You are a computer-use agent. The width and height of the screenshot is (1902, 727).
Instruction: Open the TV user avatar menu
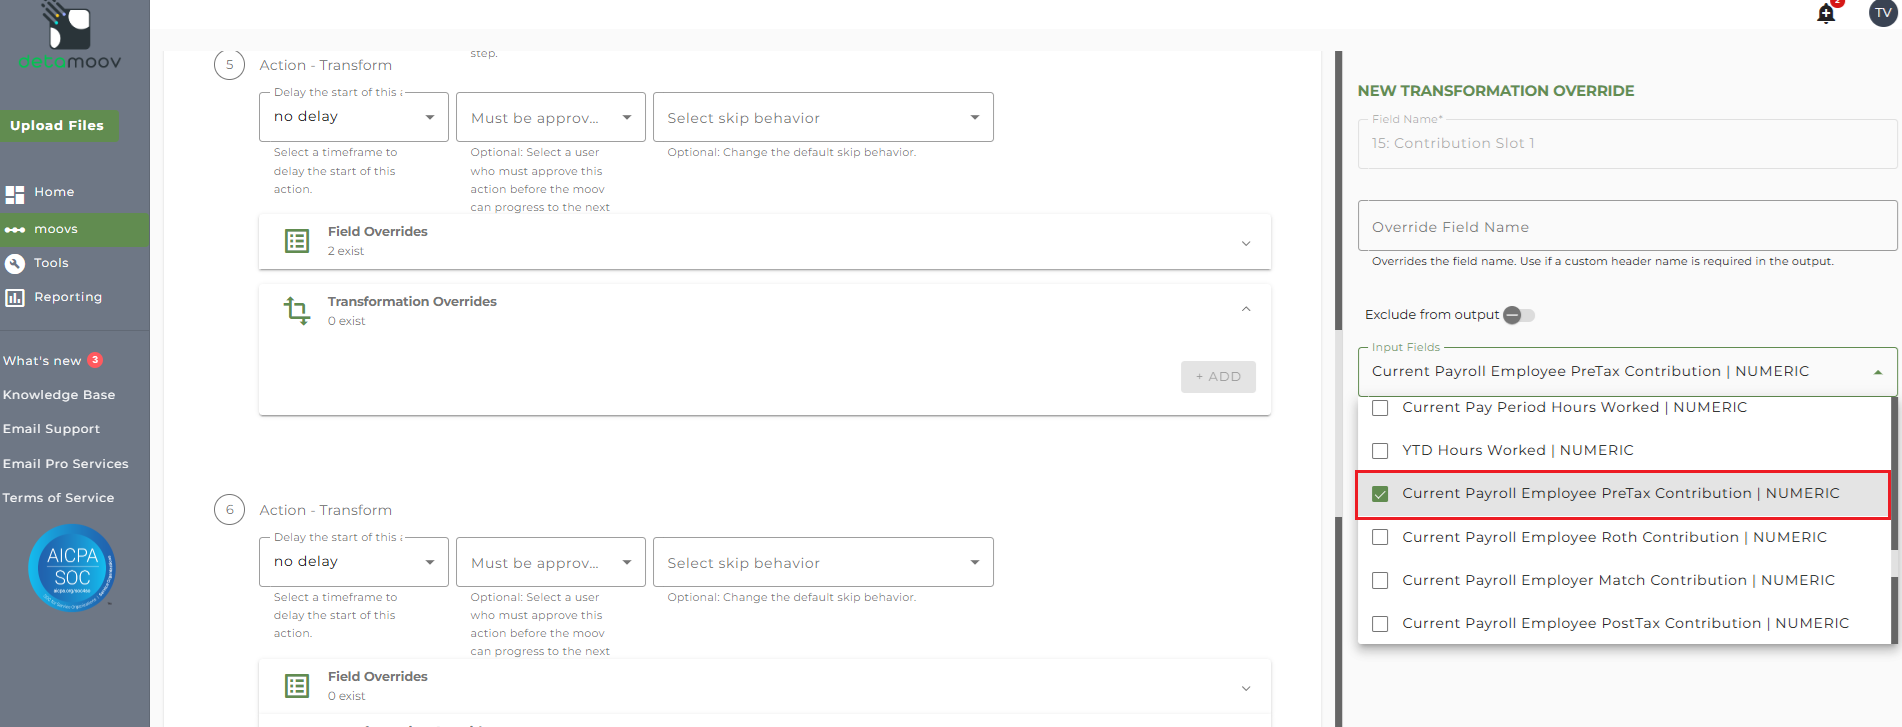pyautogui.click(x=1882, y=13)
